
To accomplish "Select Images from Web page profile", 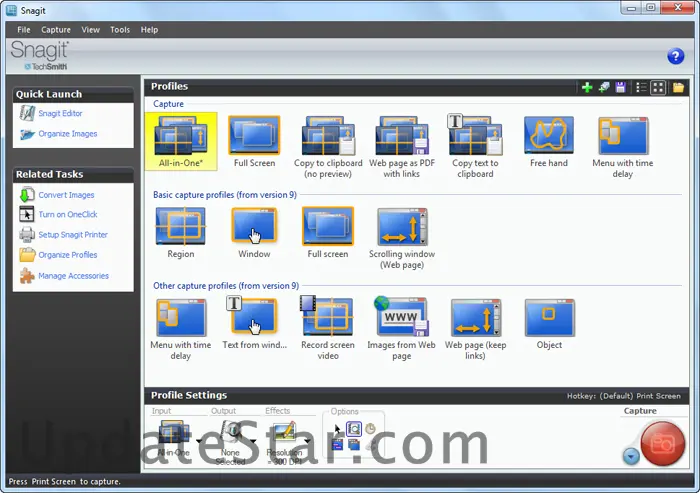I will click(401, 329).
